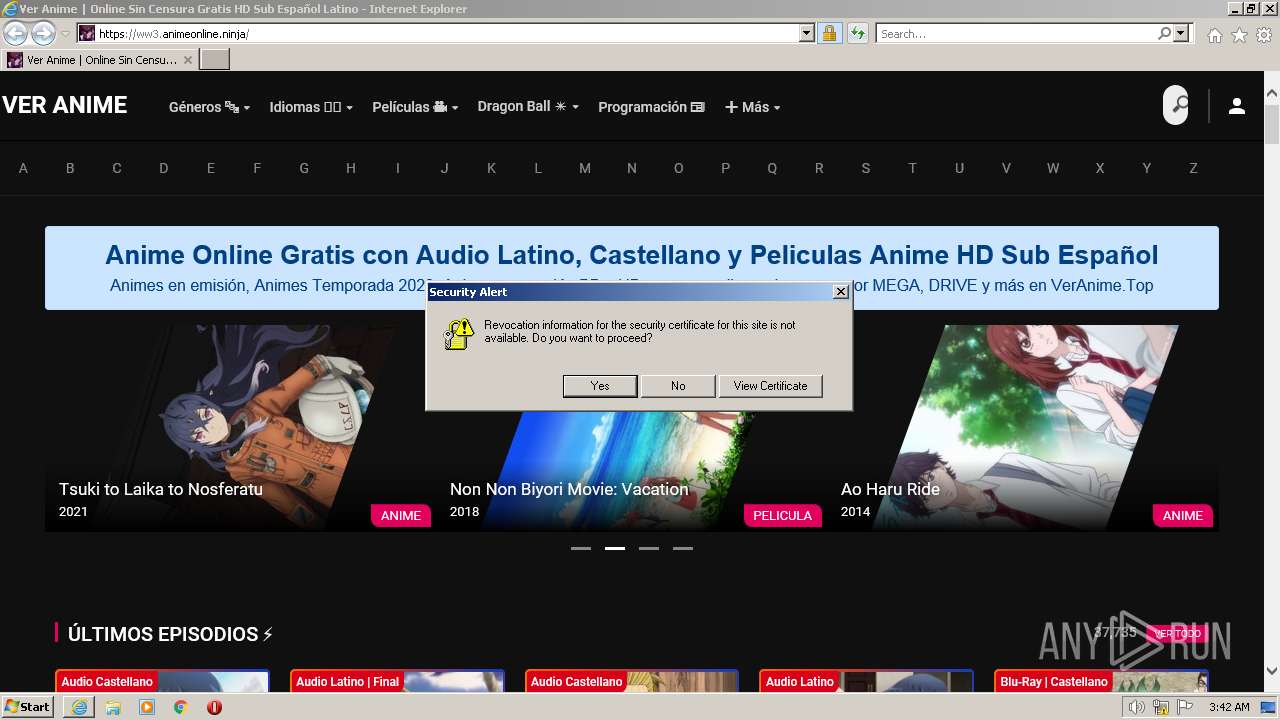Image resolution: width=1280 pixels, height=720 pixels.
Task: Filter anime by letter A
Action: (x=23, y=168)
